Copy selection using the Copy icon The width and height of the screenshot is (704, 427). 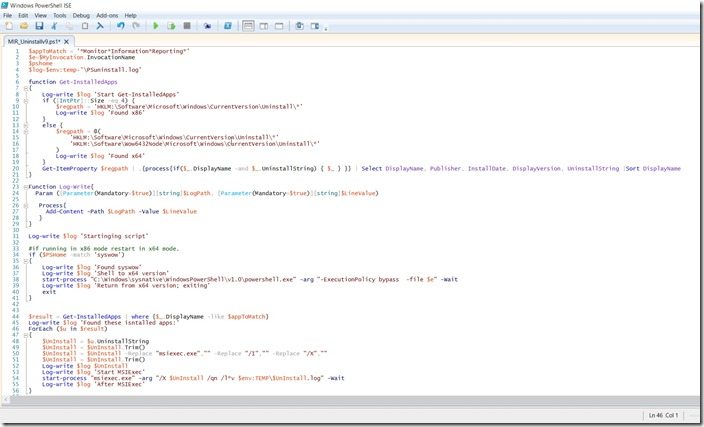pos(69,26)
